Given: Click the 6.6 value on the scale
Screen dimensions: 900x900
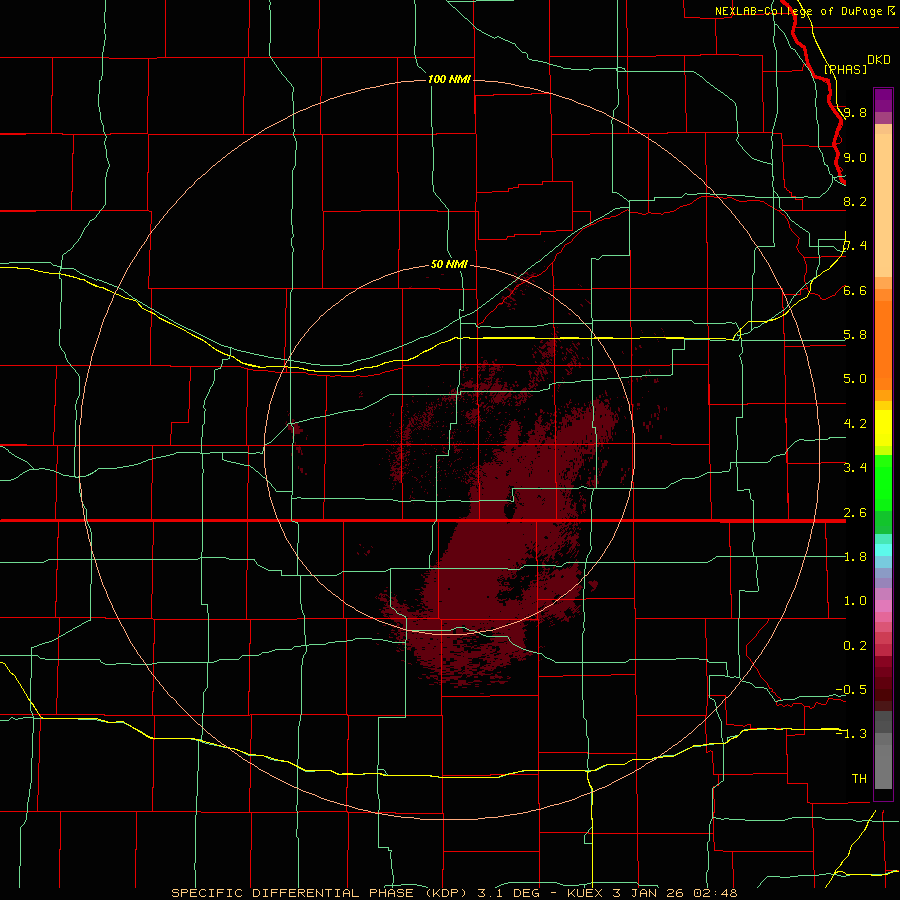Looking at the screenshot, I should (x=855, y=290).
